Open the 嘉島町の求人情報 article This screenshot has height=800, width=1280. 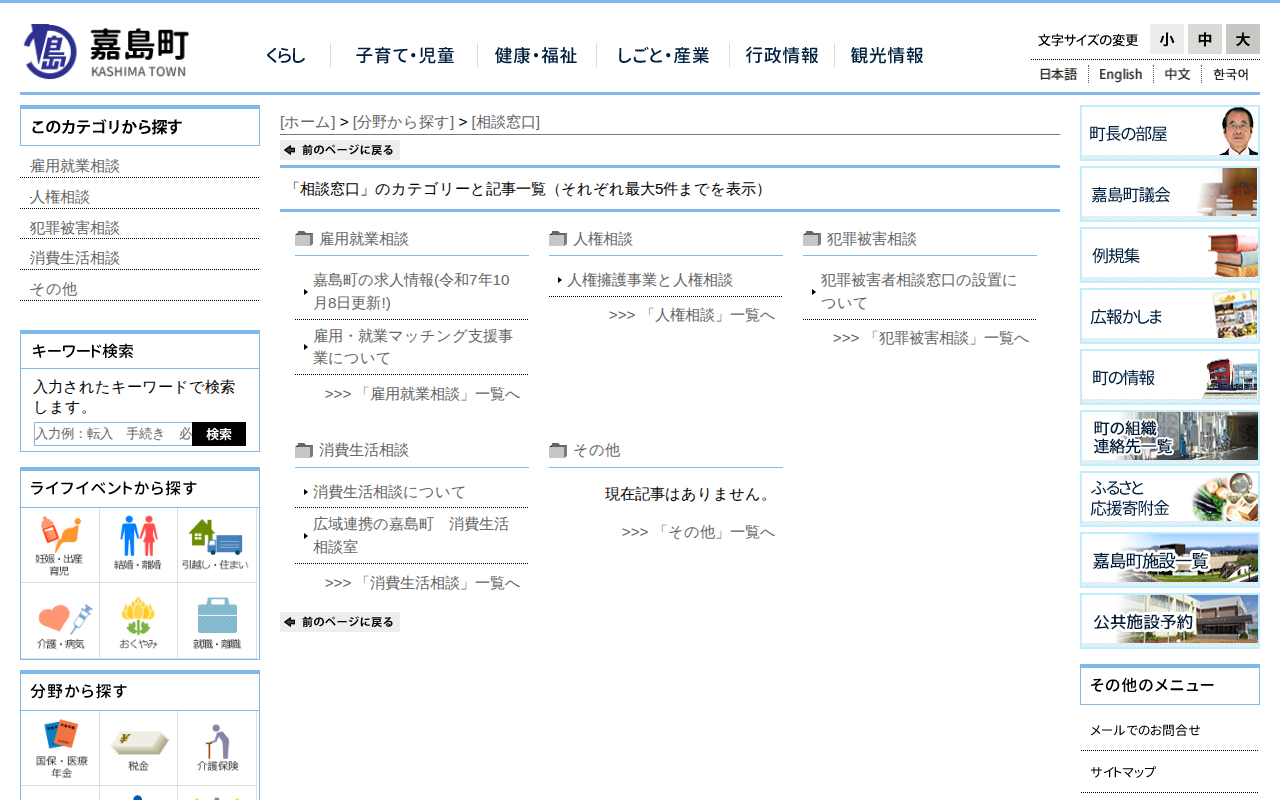pyautogui.click(x=412, y=291)
